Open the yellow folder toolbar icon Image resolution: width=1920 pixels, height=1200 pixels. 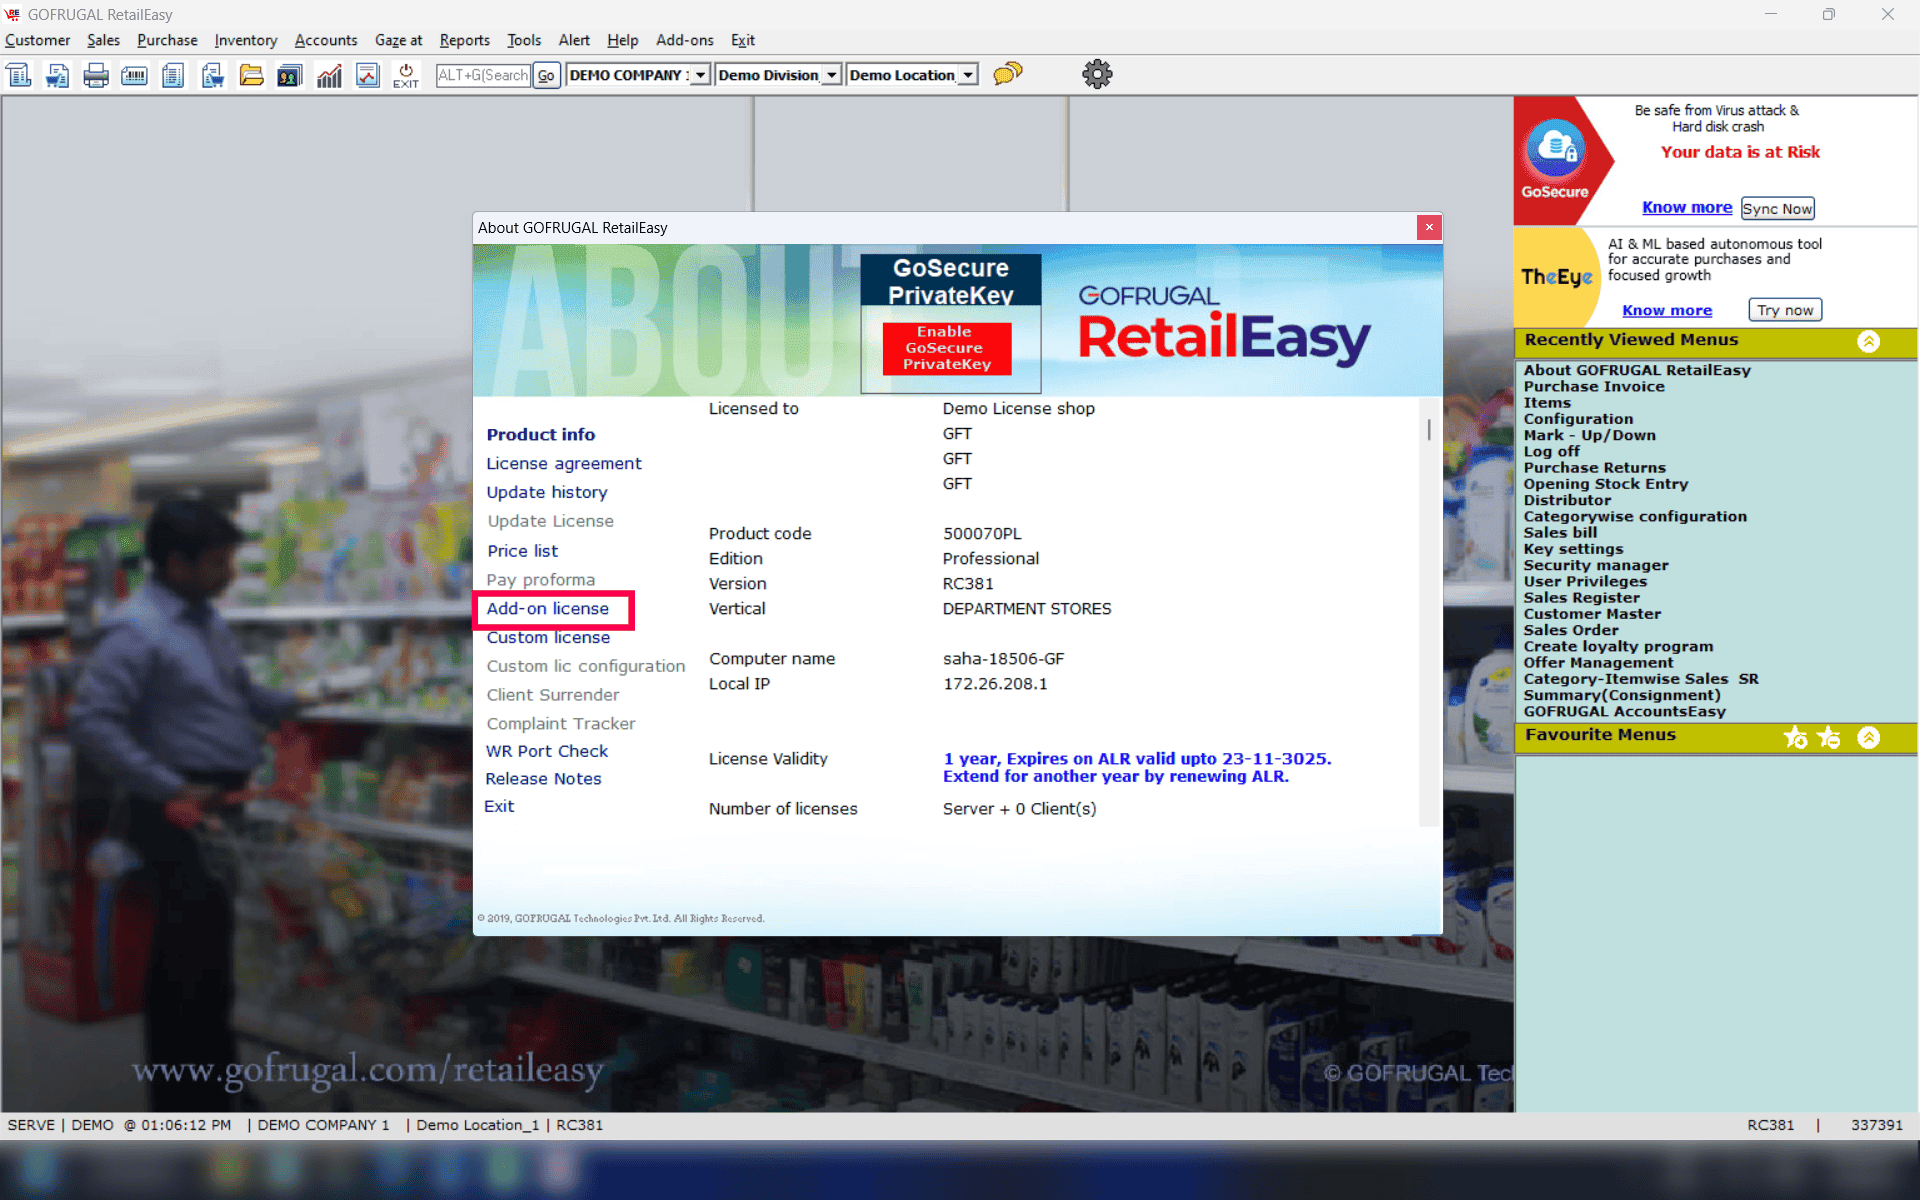coord(251,75)
